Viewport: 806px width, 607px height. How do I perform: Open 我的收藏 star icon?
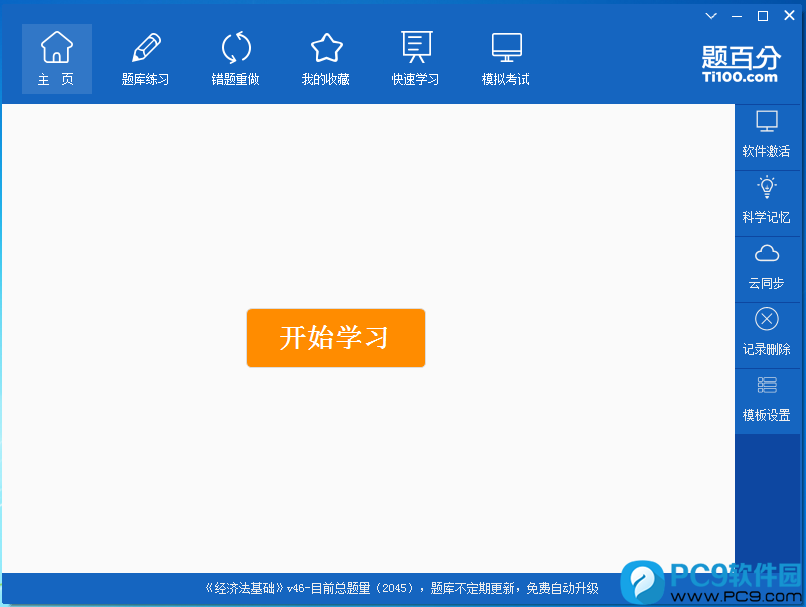pyautogui.click(x=326, y=48)
